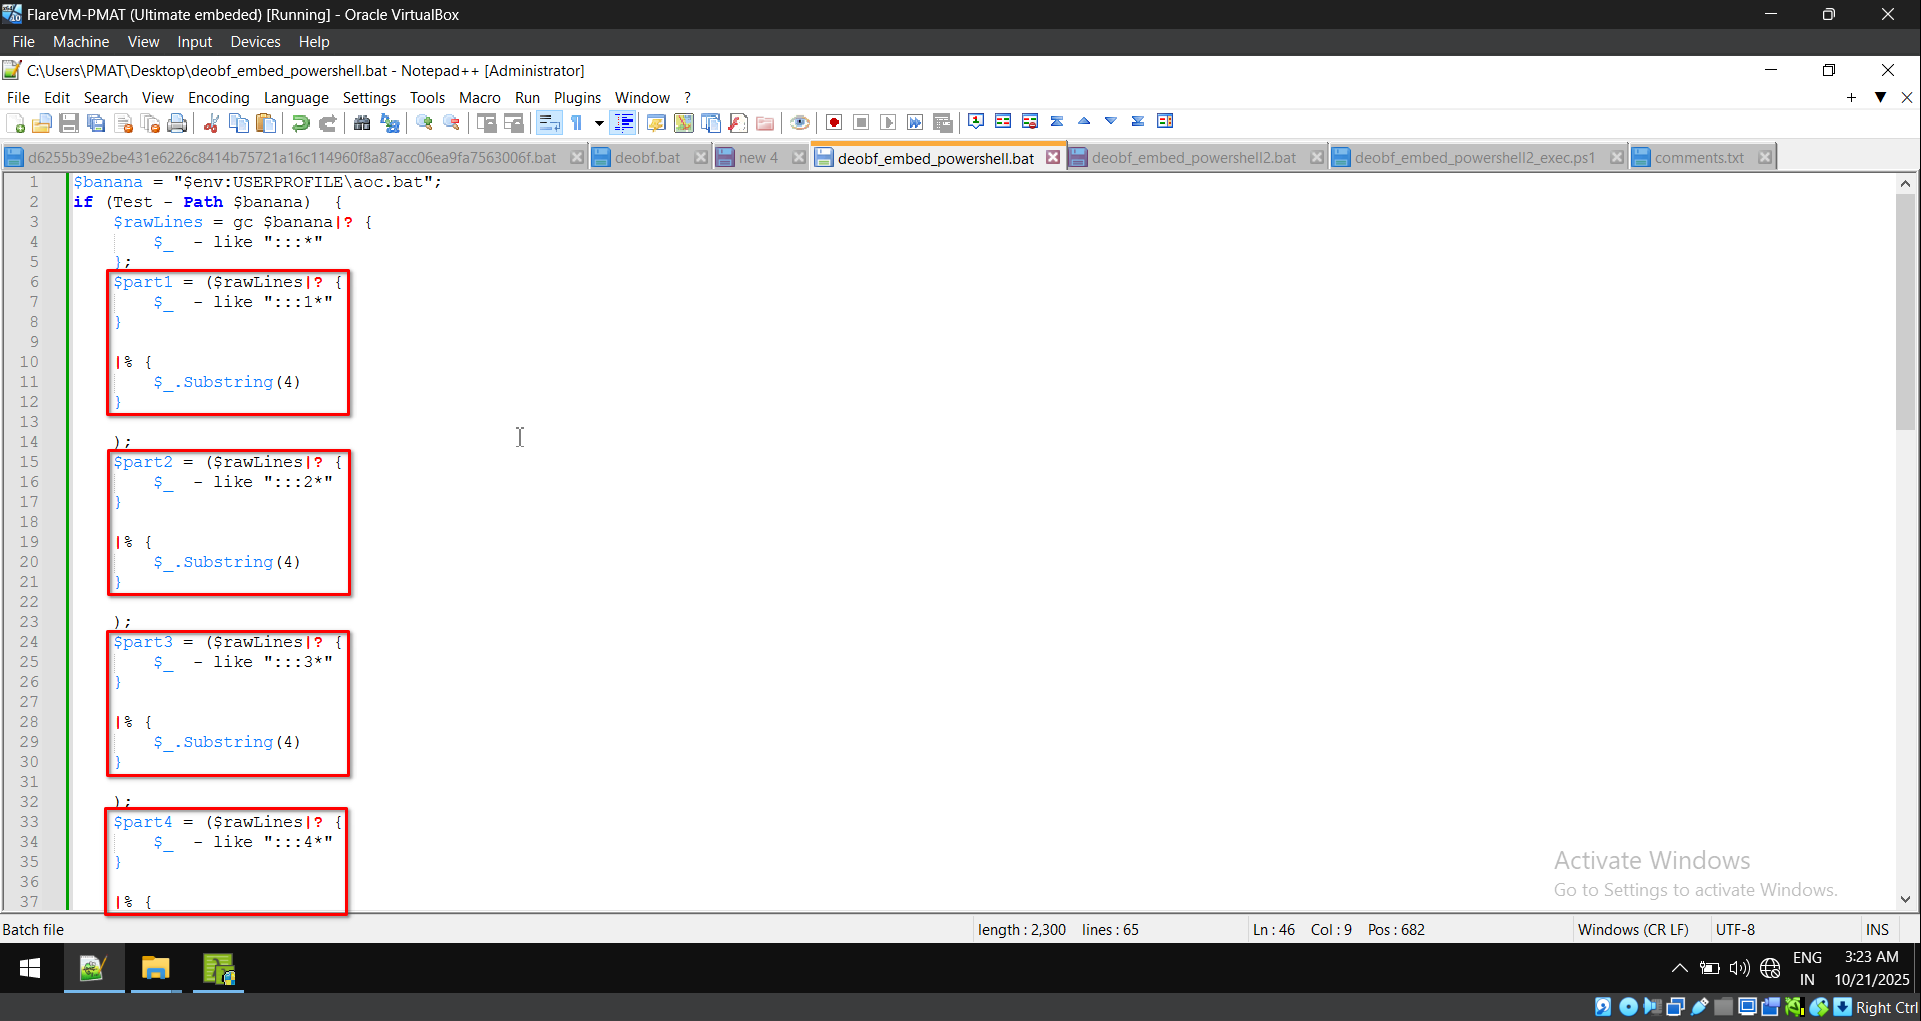Expand the hidden system tray icons chevron
1921x1021 pixels.
coord(1680,968)
